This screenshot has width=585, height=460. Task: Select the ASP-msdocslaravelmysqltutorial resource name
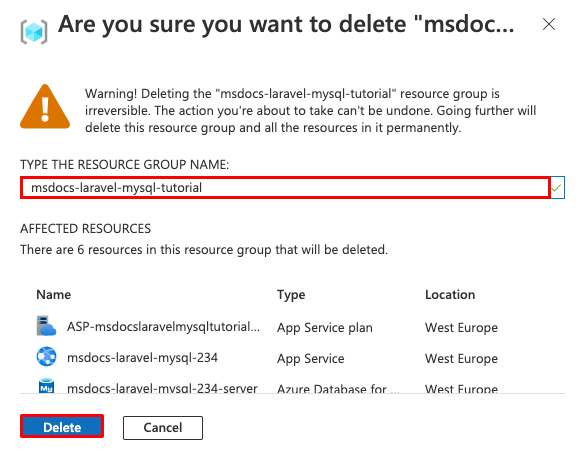[163, 327]
